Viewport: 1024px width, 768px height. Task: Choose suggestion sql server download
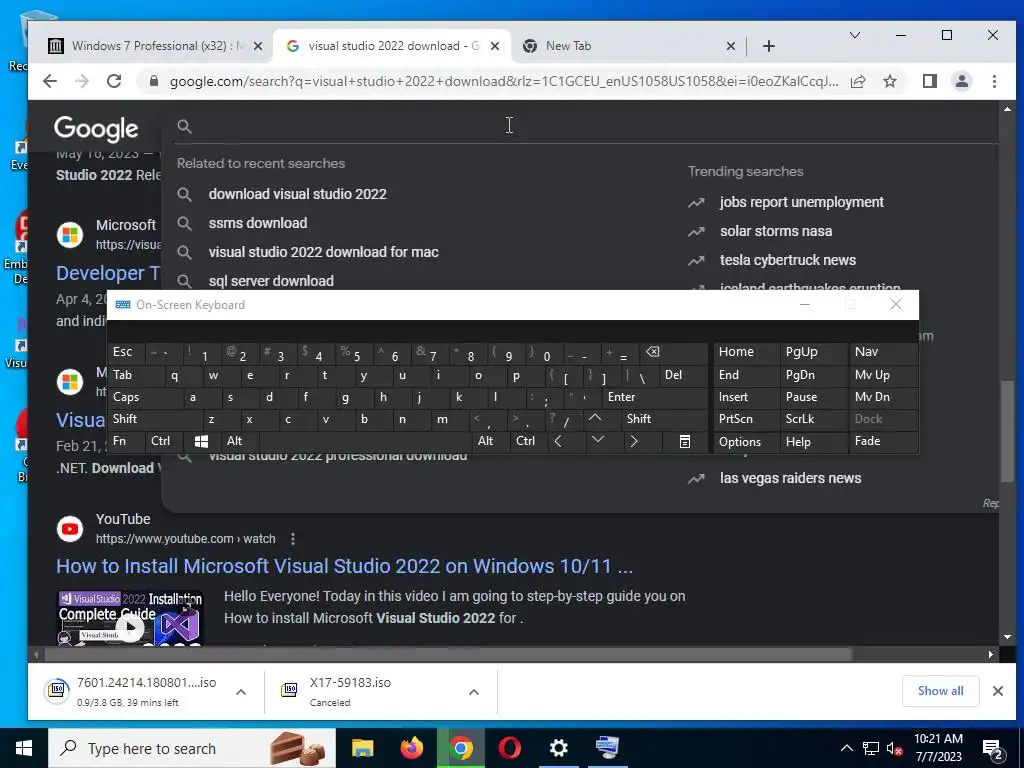coord(271,281)
